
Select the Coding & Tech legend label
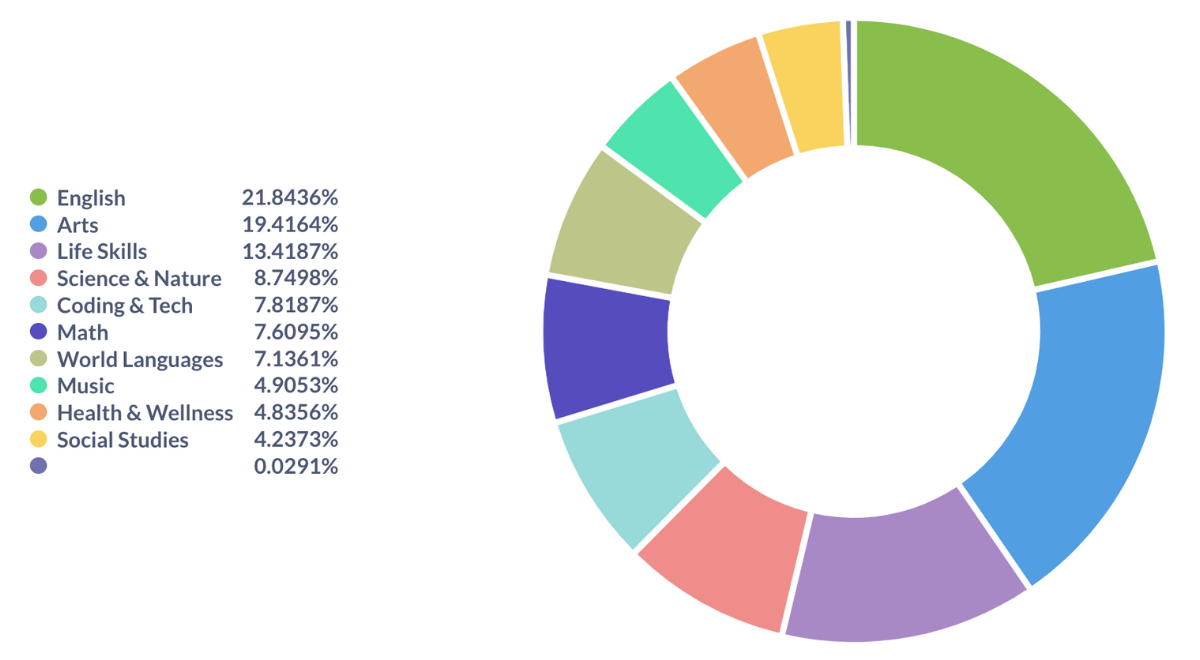pyautogui.click(x=125, y=305)
